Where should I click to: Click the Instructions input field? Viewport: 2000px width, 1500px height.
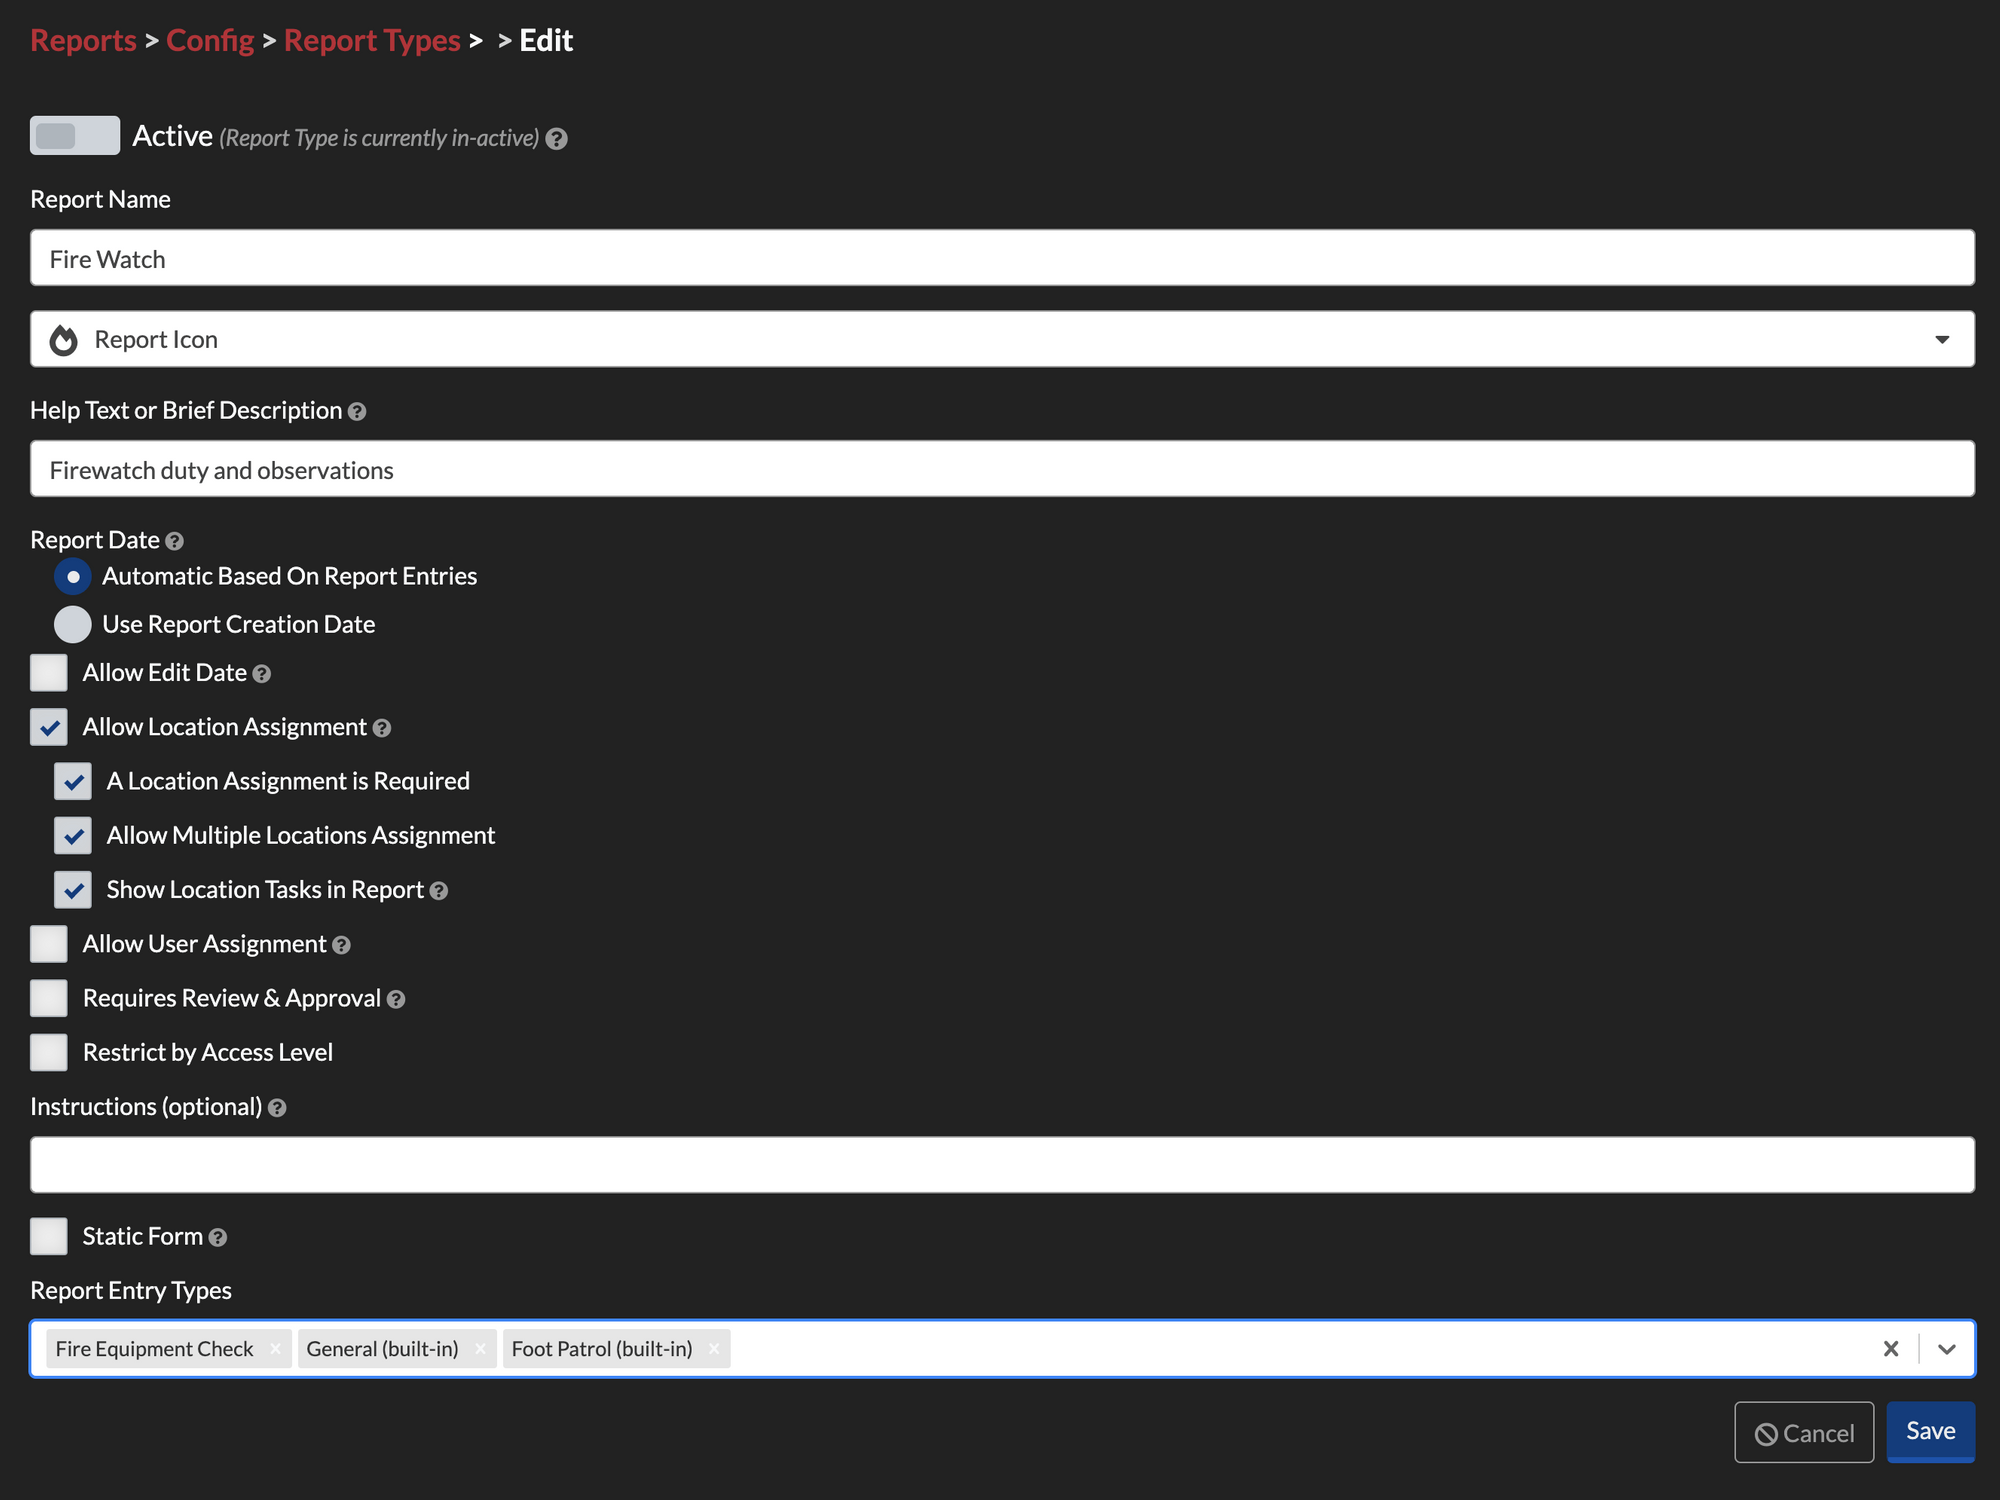click(x=1002, y=1165)
